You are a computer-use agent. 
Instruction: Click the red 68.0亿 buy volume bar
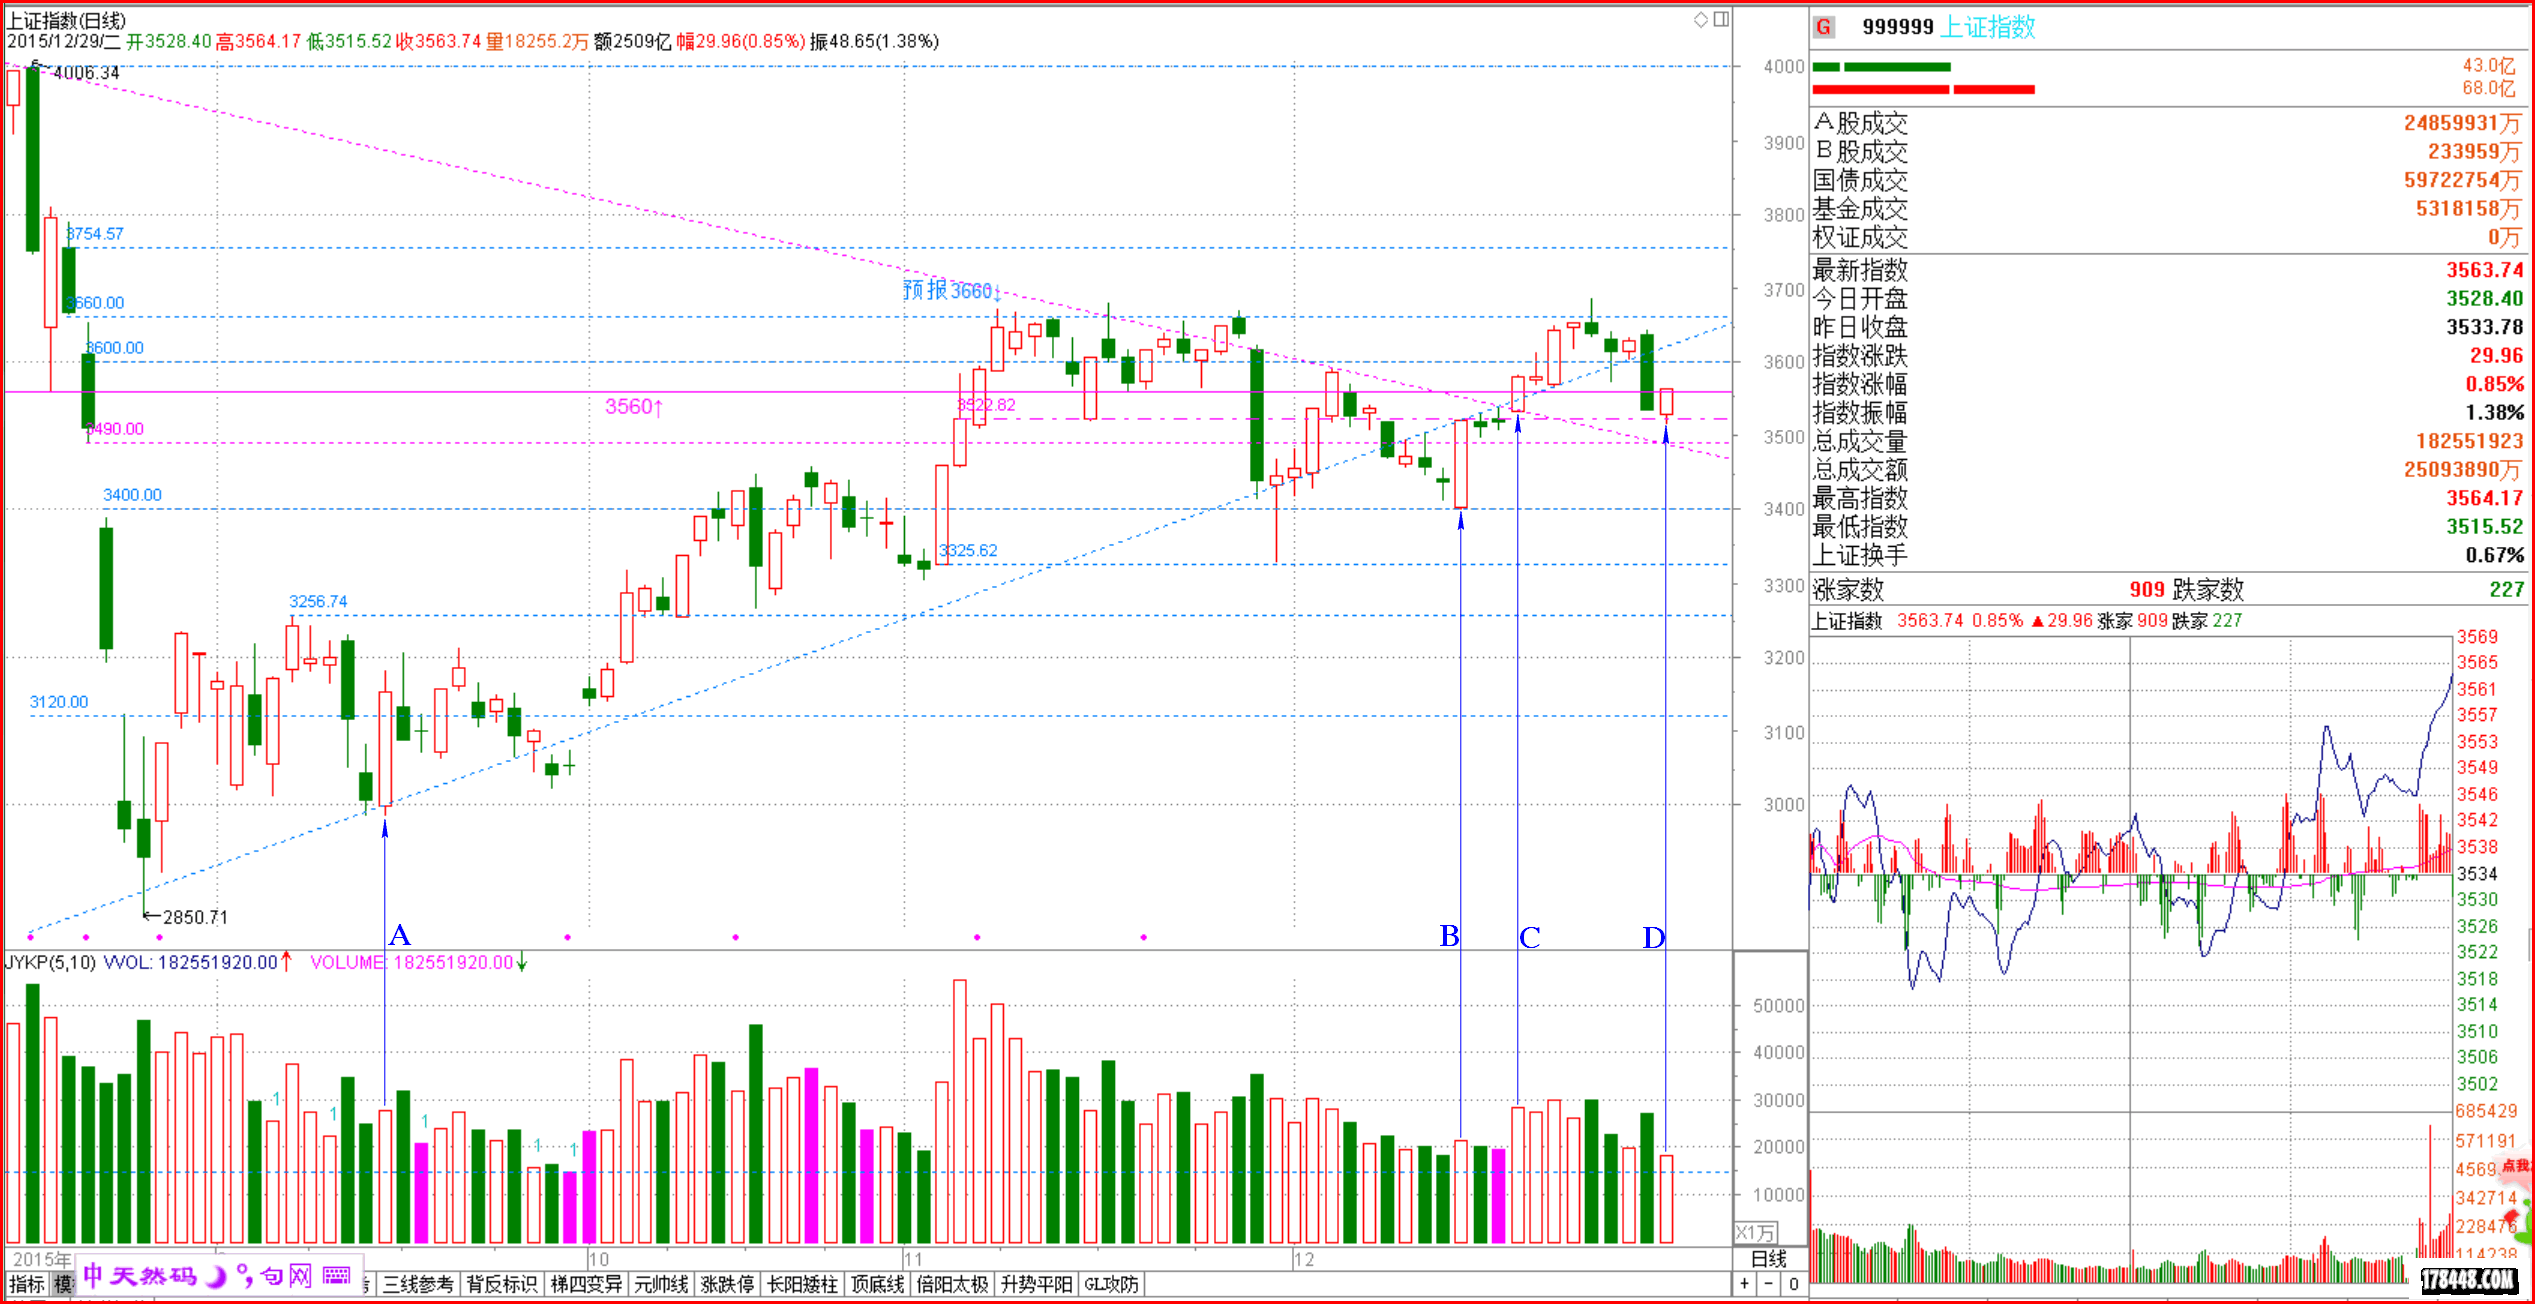point(1923,89)
